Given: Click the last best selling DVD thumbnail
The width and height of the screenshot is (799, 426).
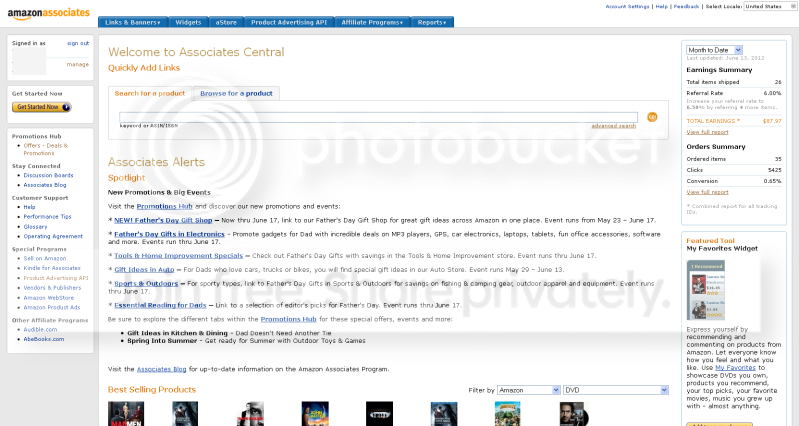Looking at the screenshot, I should pyautogui.click(x=573, y=414).
